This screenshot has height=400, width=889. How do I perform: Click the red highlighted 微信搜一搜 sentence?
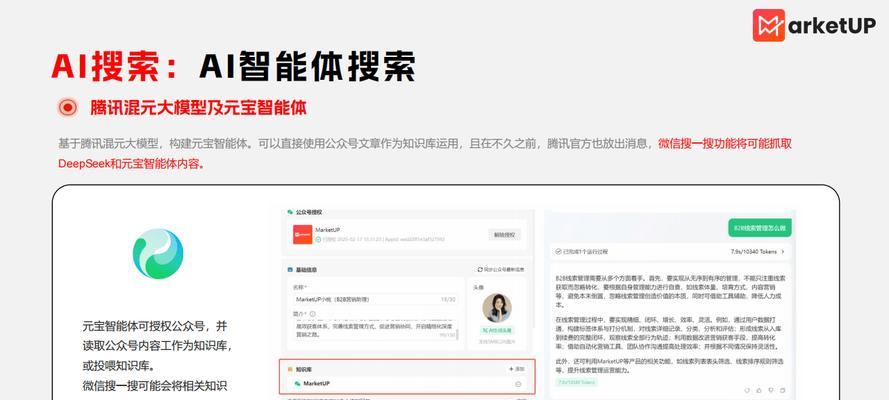425,154
